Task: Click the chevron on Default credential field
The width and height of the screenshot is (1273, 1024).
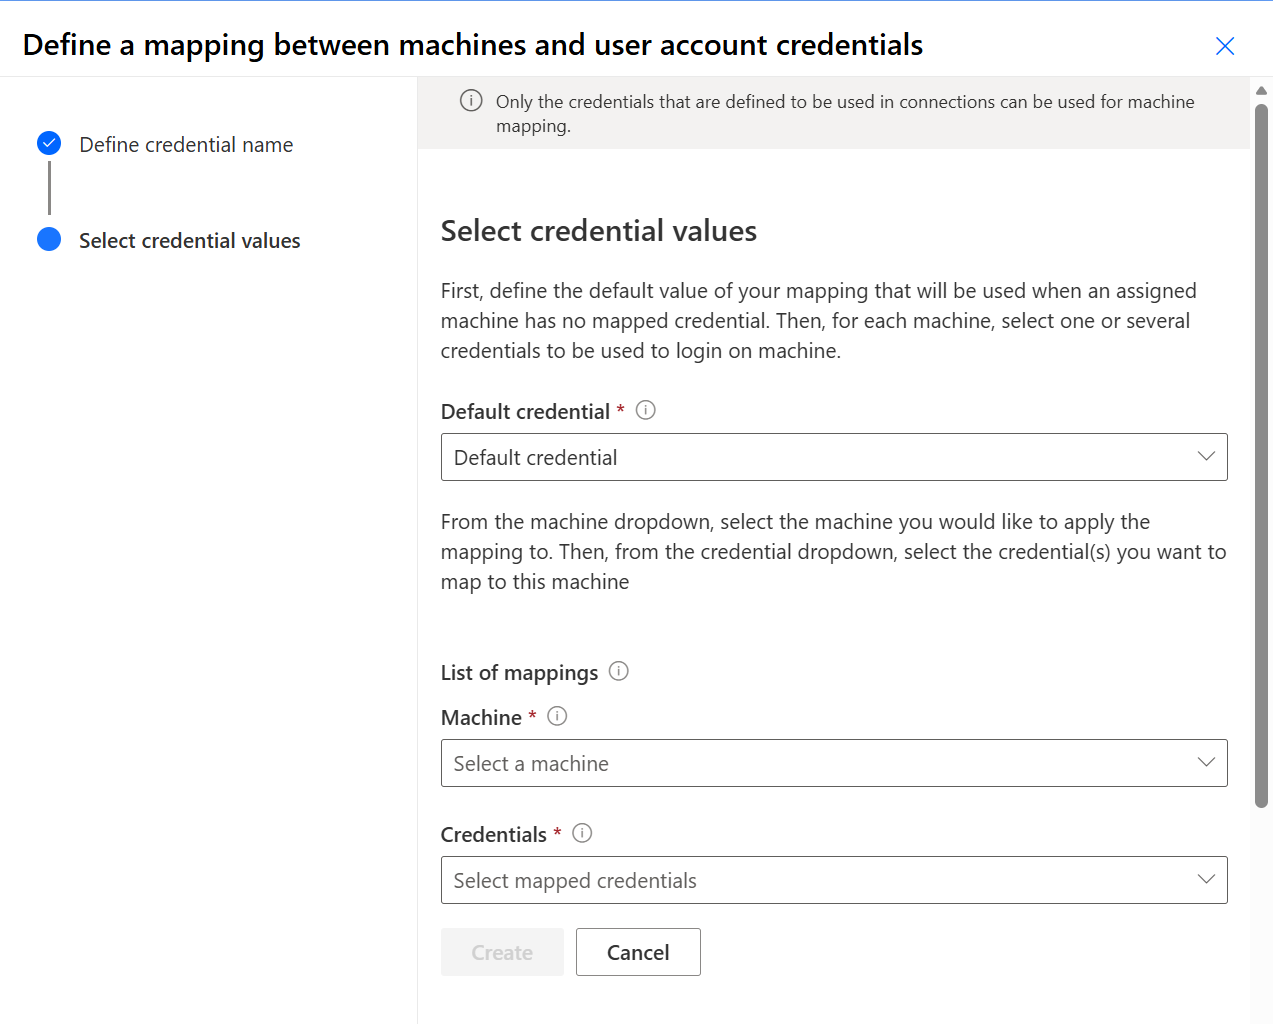Action: (1206, 457)
